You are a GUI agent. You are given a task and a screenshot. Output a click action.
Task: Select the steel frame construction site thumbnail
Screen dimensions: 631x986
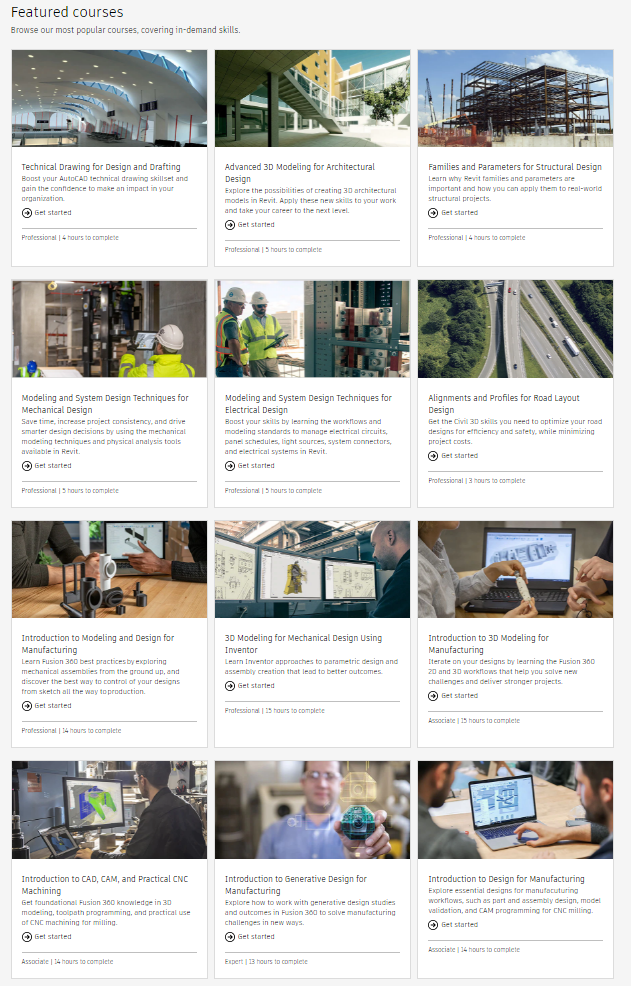[515, 99]
